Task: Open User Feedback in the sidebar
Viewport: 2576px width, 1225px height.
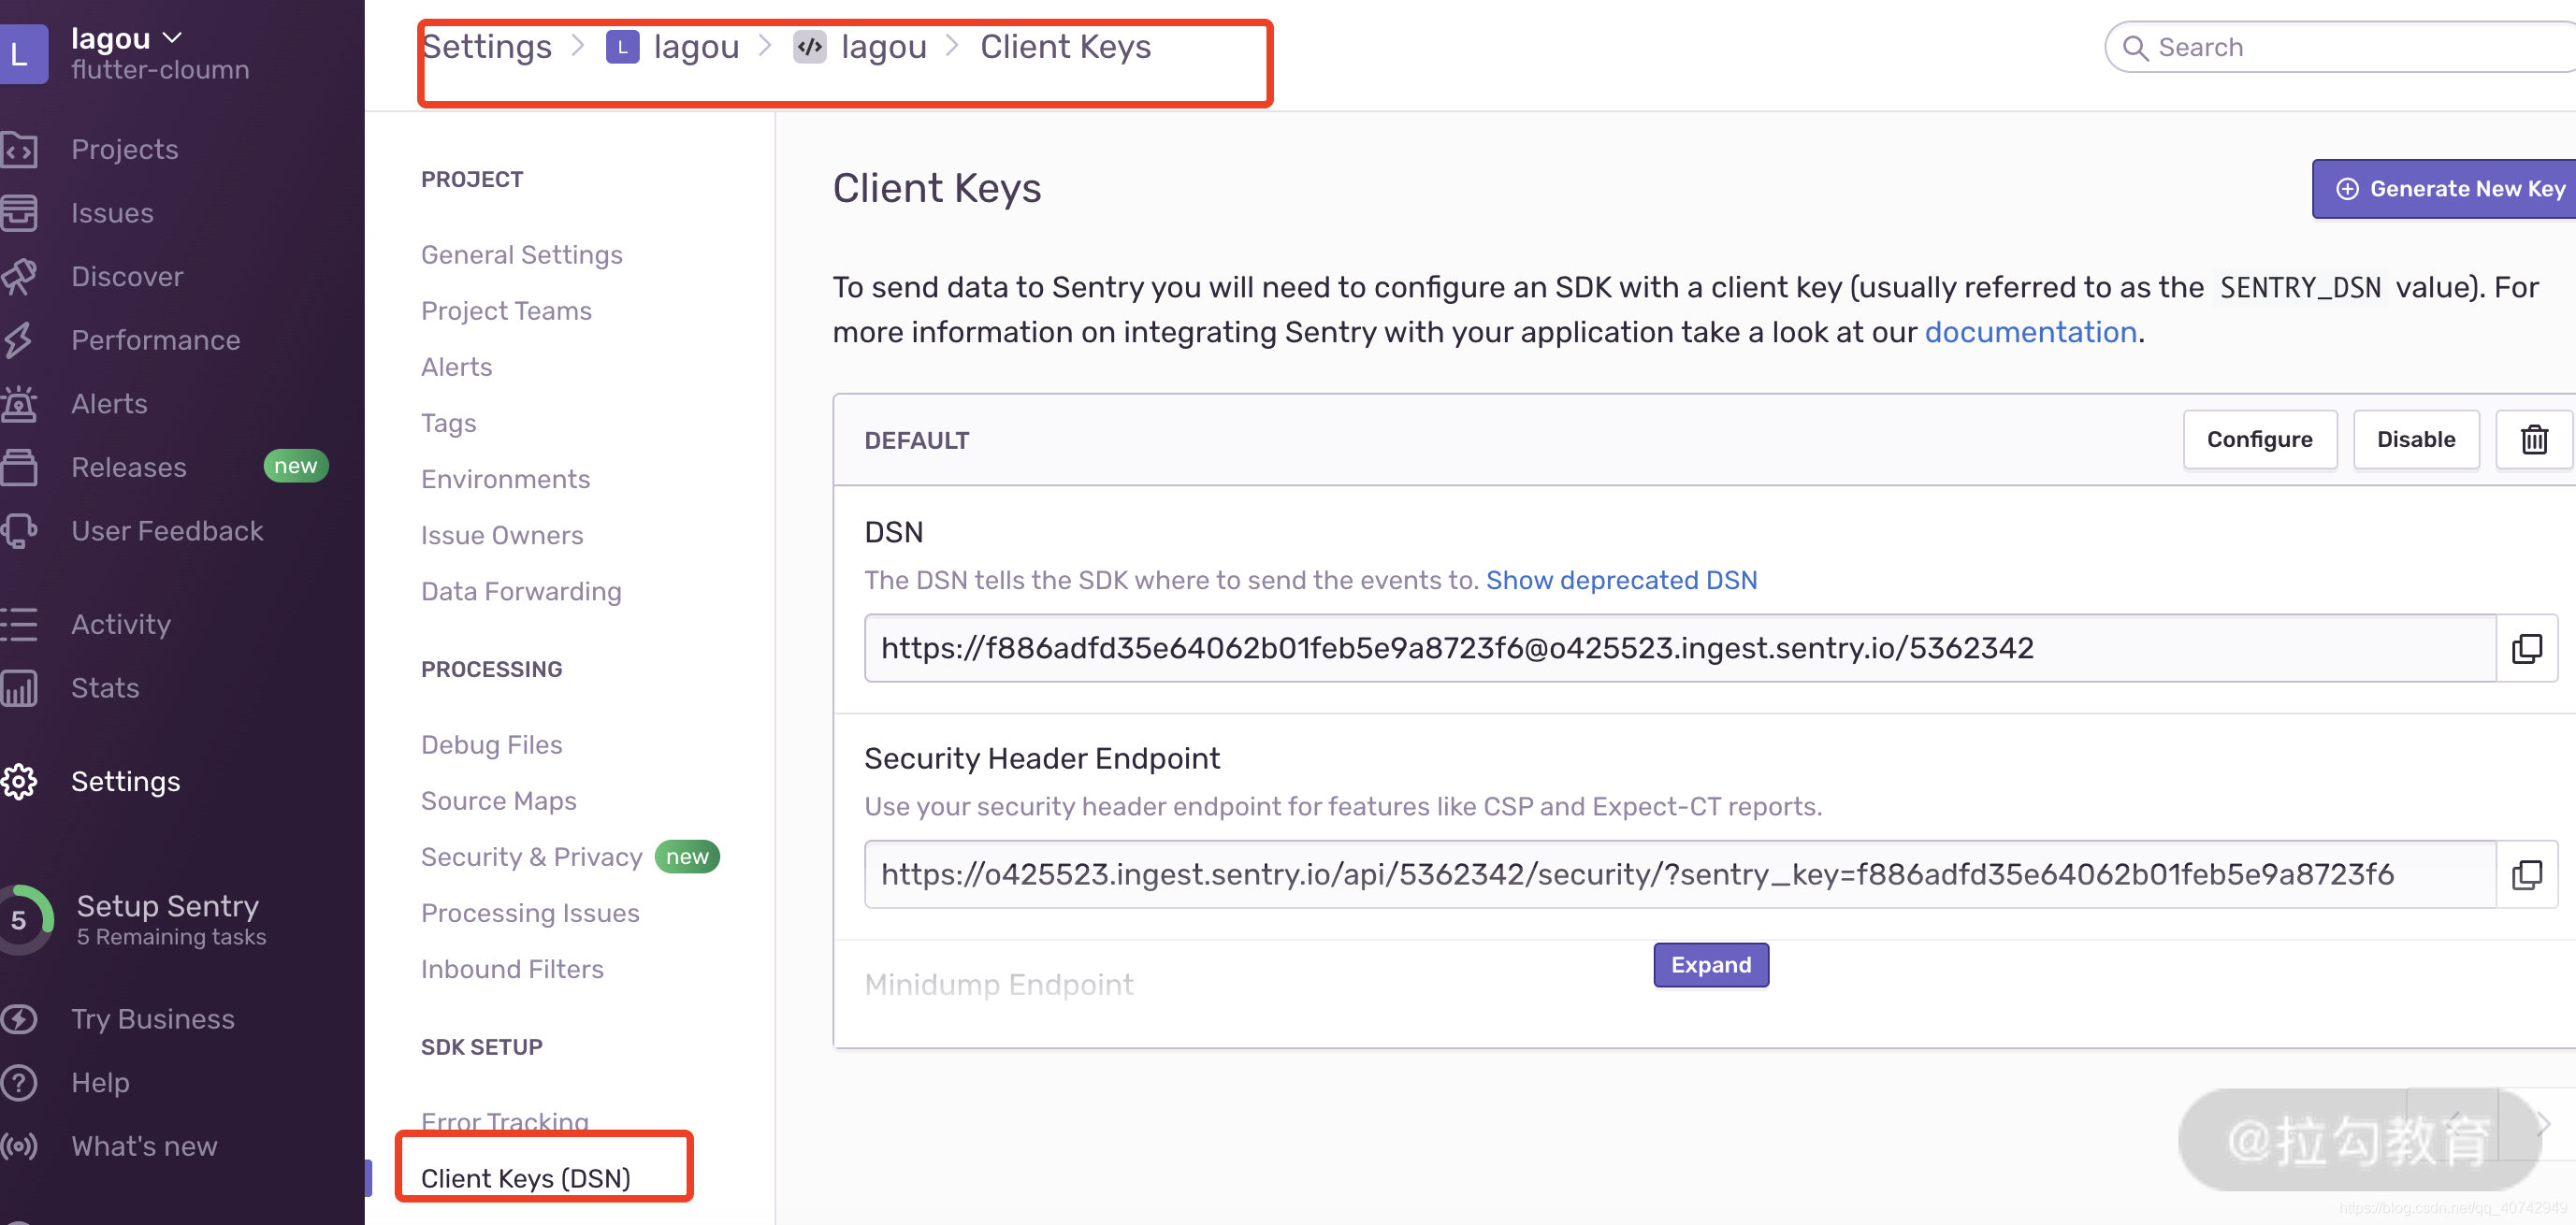Action: click(x=167, y=531)
